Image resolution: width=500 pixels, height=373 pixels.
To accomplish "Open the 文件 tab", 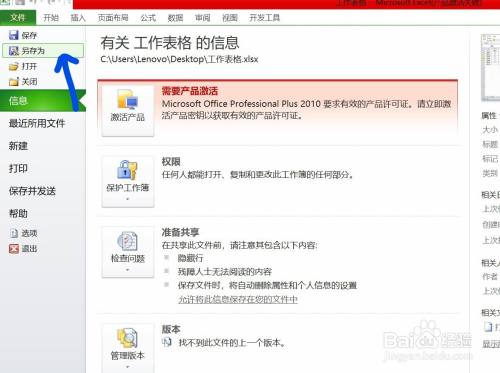I will pos(18,17).
